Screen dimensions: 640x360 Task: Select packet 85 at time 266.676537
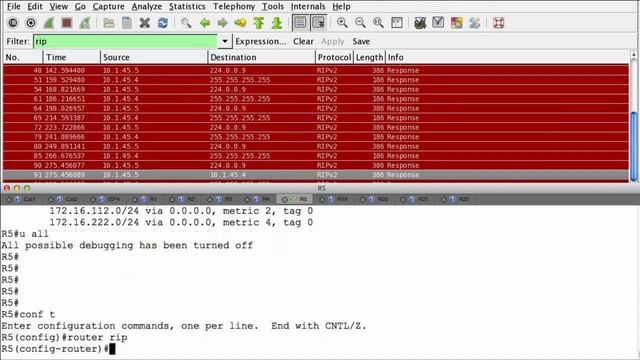tap(316, 156)
